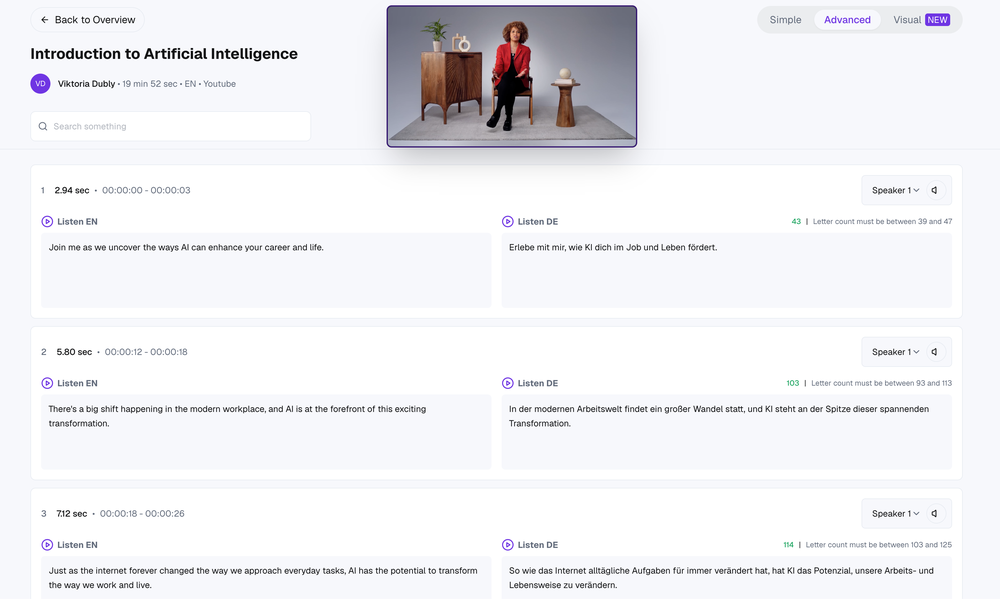Click timestamp 00:00:18 - 00:00:26
Image resolution: width=1000 pixels, height=599 pixels.
(x=142, y=514)
